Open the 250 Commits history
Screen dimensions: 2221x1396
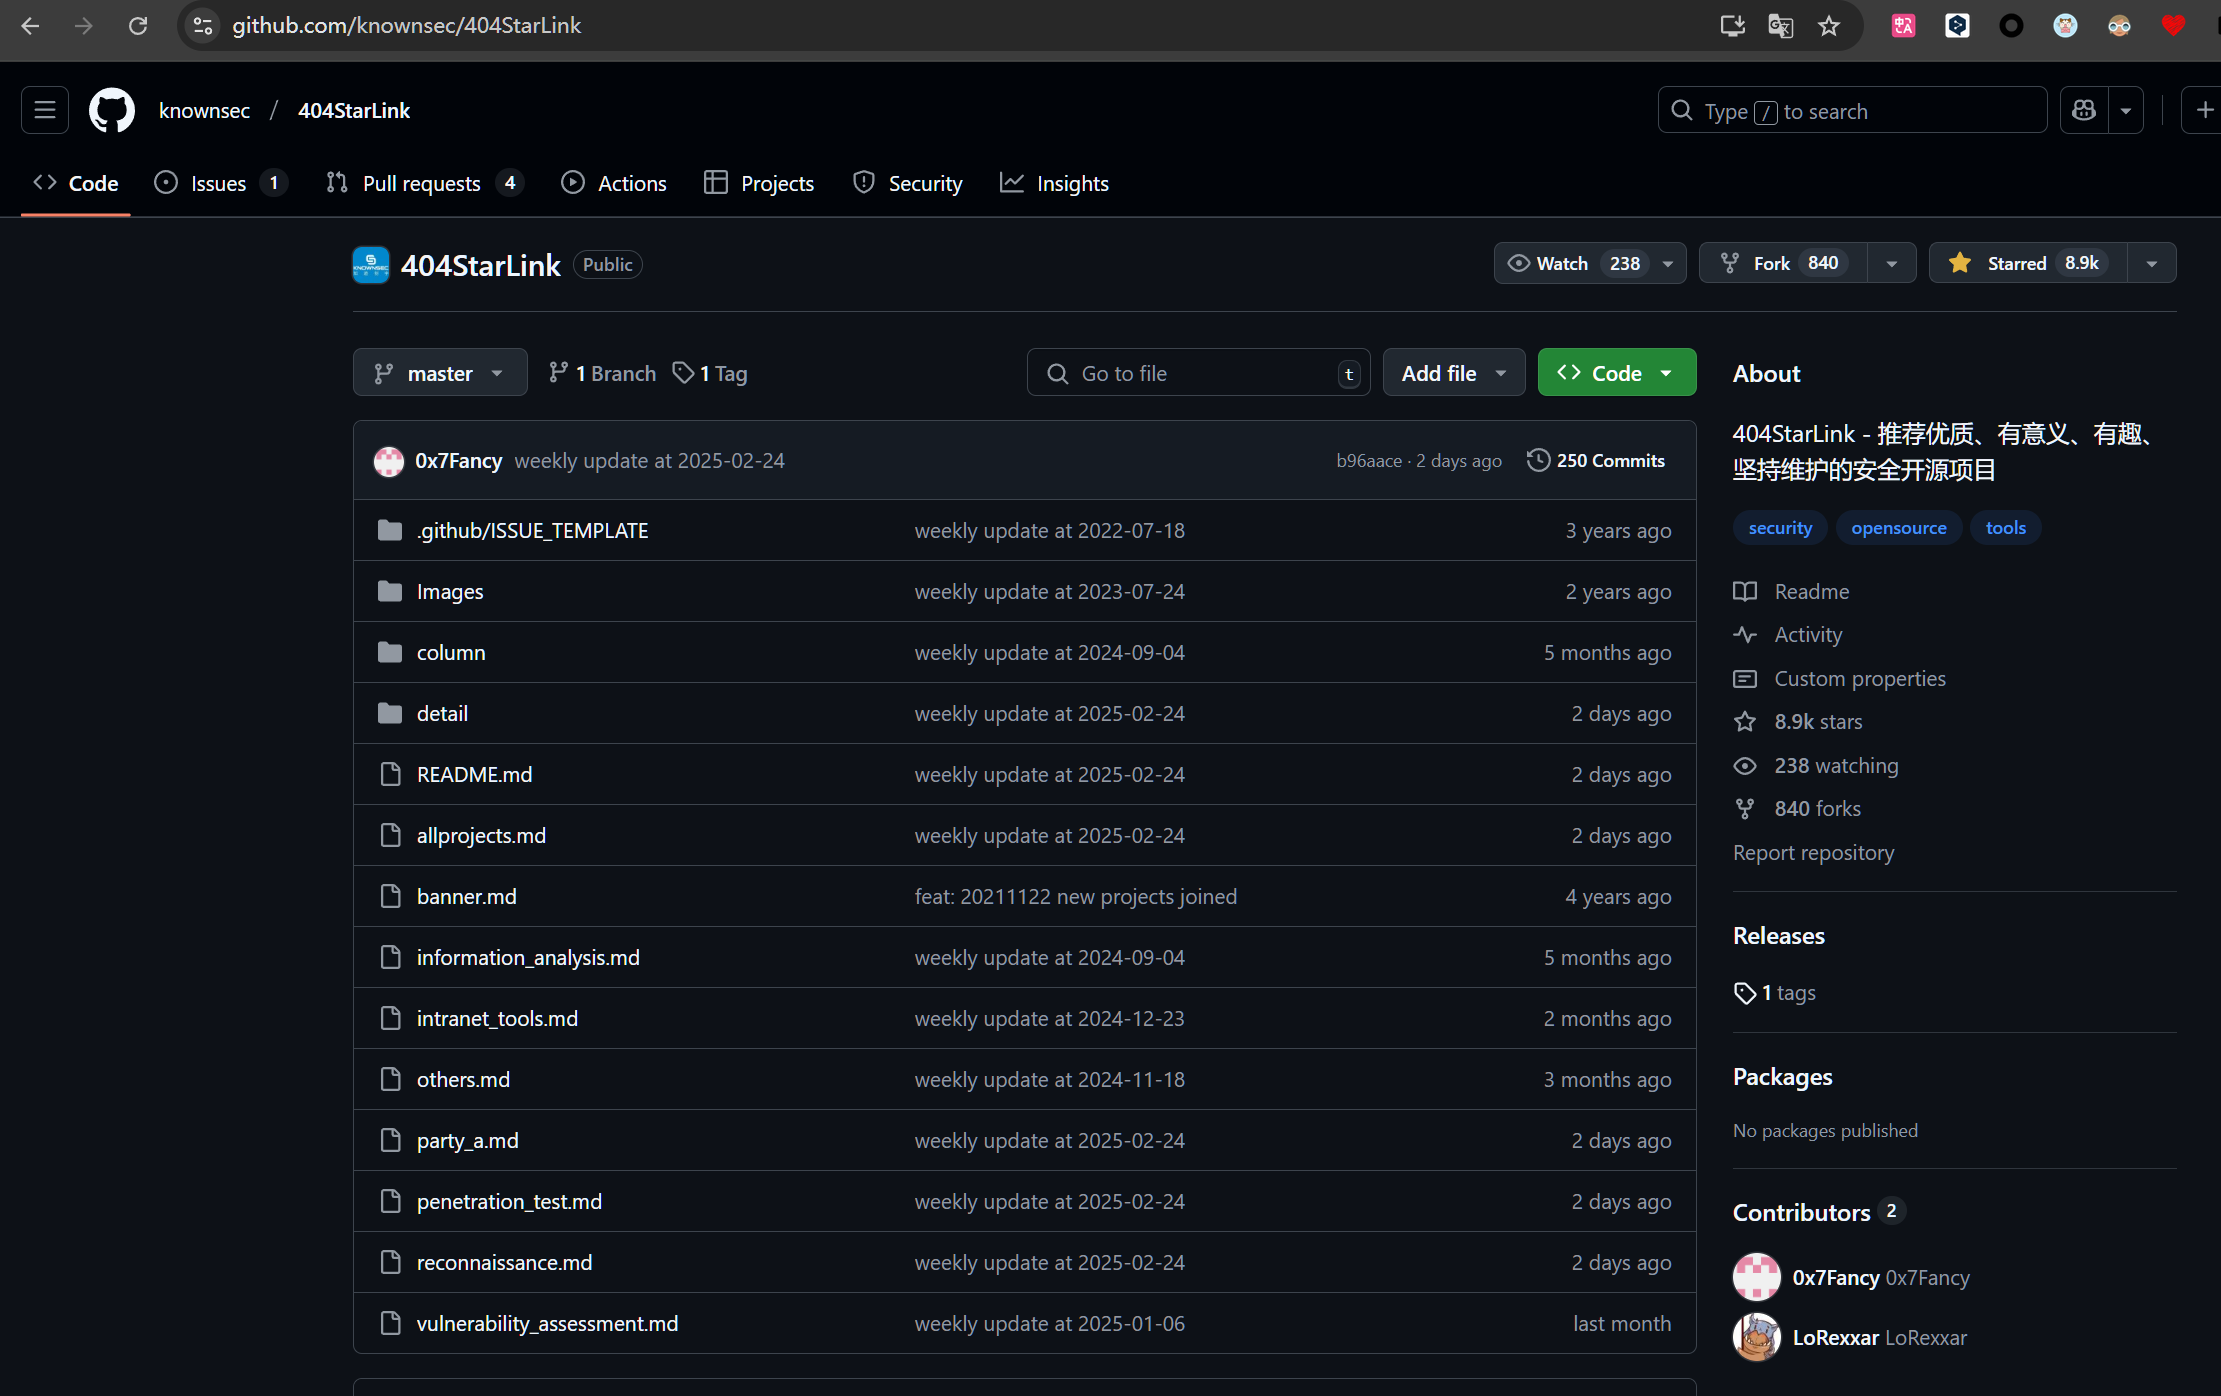1596,460
